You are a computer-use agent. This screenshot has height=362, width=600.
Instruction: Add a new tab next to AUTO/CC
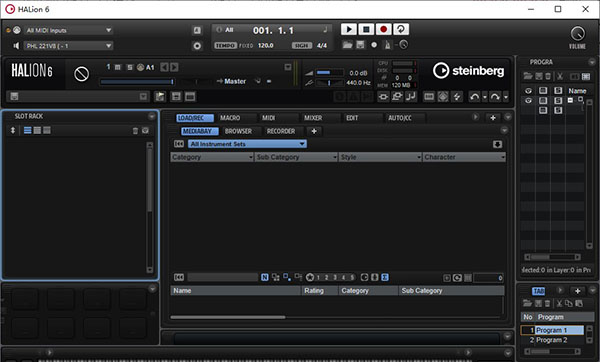(x=493, y=118)
